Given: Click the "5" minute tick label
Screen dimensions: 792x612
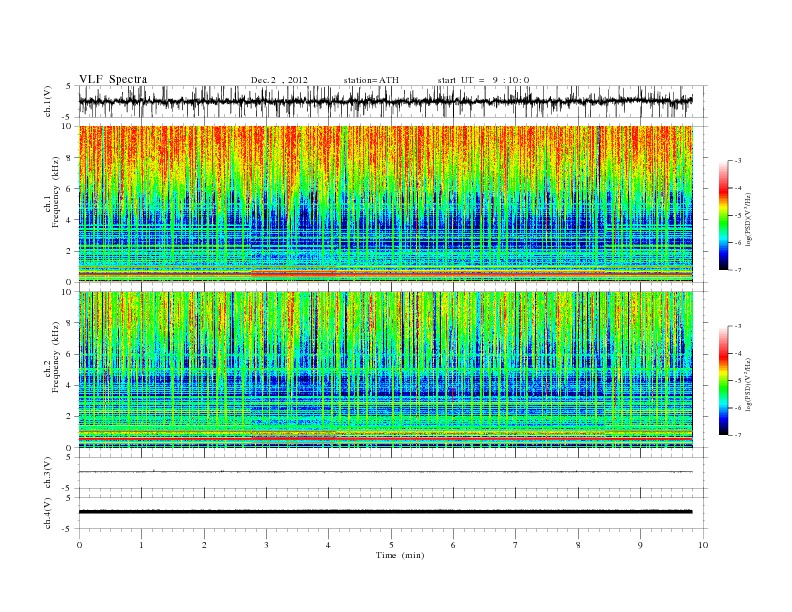Looking at the screenshot, I should pos(391,545).
